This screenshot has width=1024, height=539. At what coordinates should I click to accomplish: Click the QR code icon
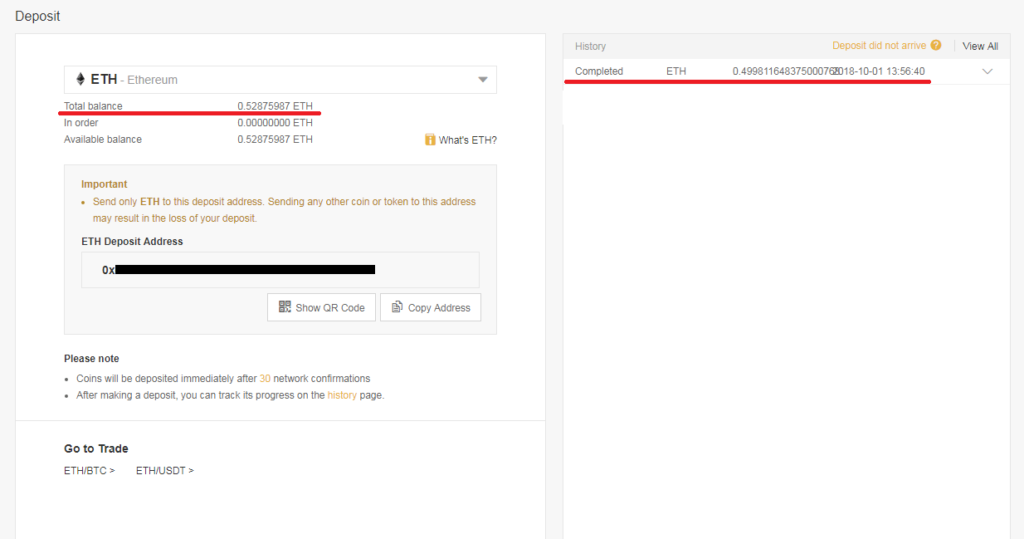[285, 307]
